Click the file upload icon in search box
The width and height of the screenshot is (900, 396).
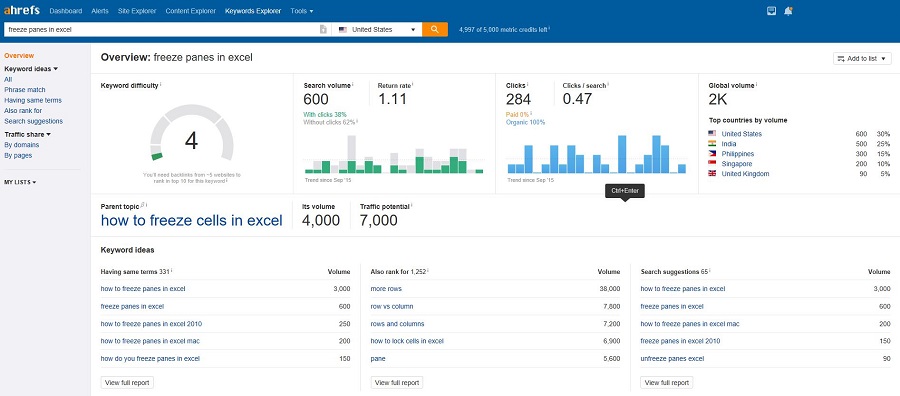point(323,29)
